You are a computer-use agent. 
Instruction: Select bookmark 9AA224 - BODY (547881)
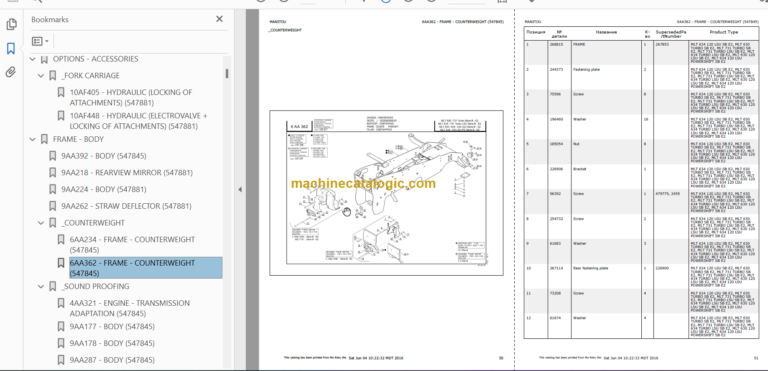(x=103, y=189)
